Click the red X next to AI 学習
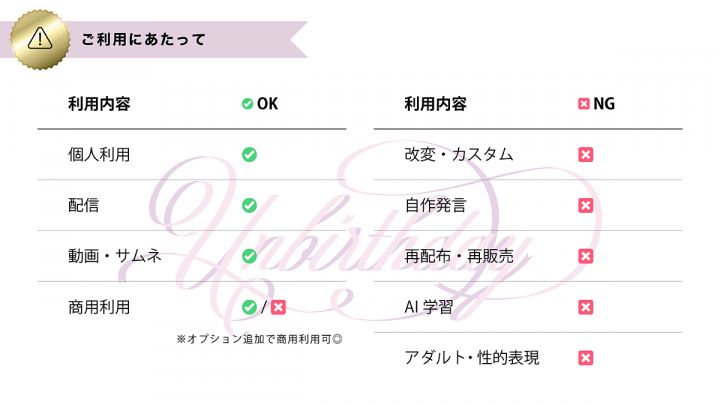Viewport: 720px width, 405px height. click(586, 307)
